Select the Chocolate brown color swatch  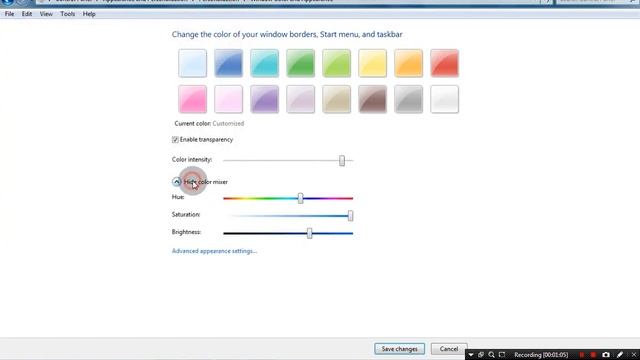(x=372, y=99)
